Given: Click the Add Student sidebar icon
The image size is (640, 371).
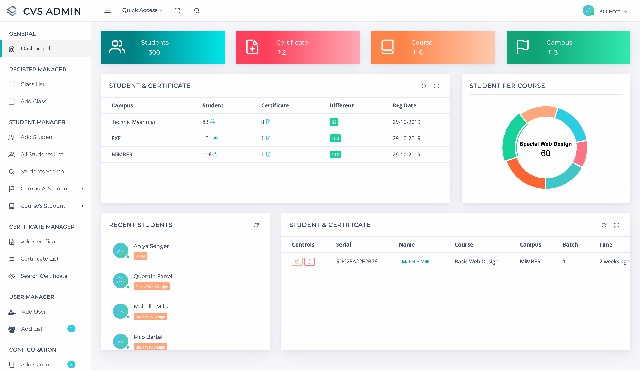Looking at the screenshot, I should point(11,138).
